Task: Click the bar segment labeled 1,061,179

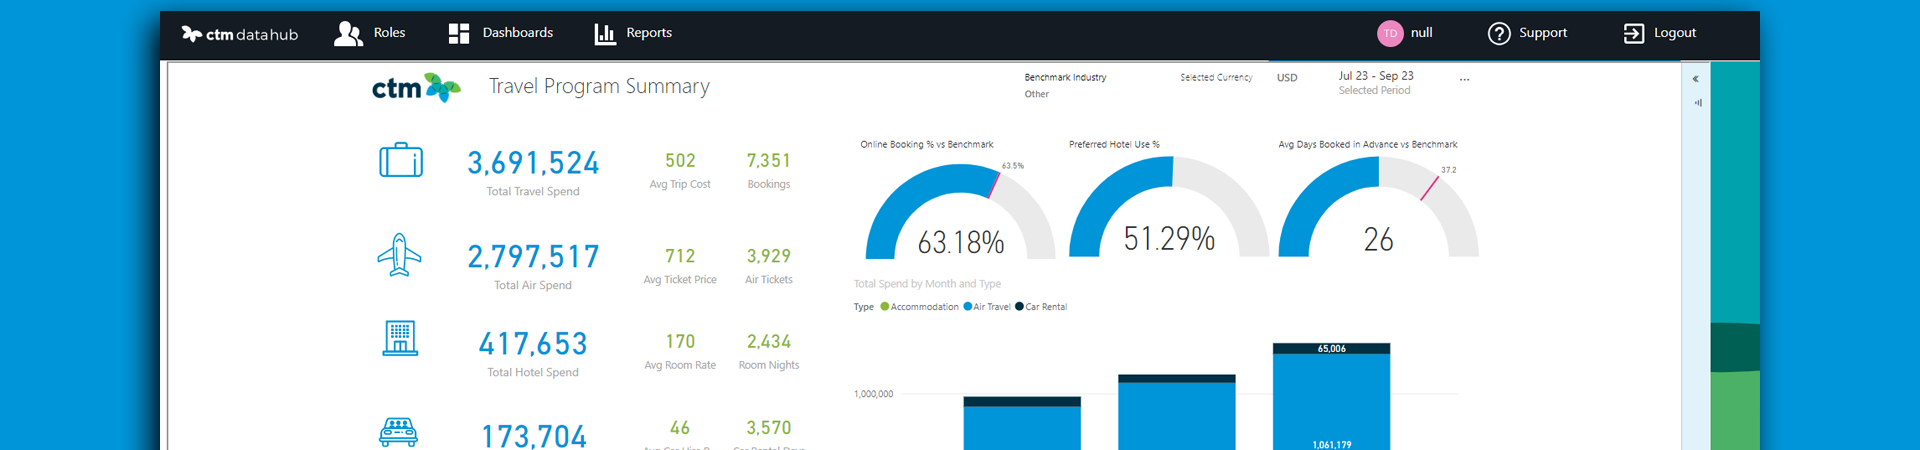Action: point(1331,402)
